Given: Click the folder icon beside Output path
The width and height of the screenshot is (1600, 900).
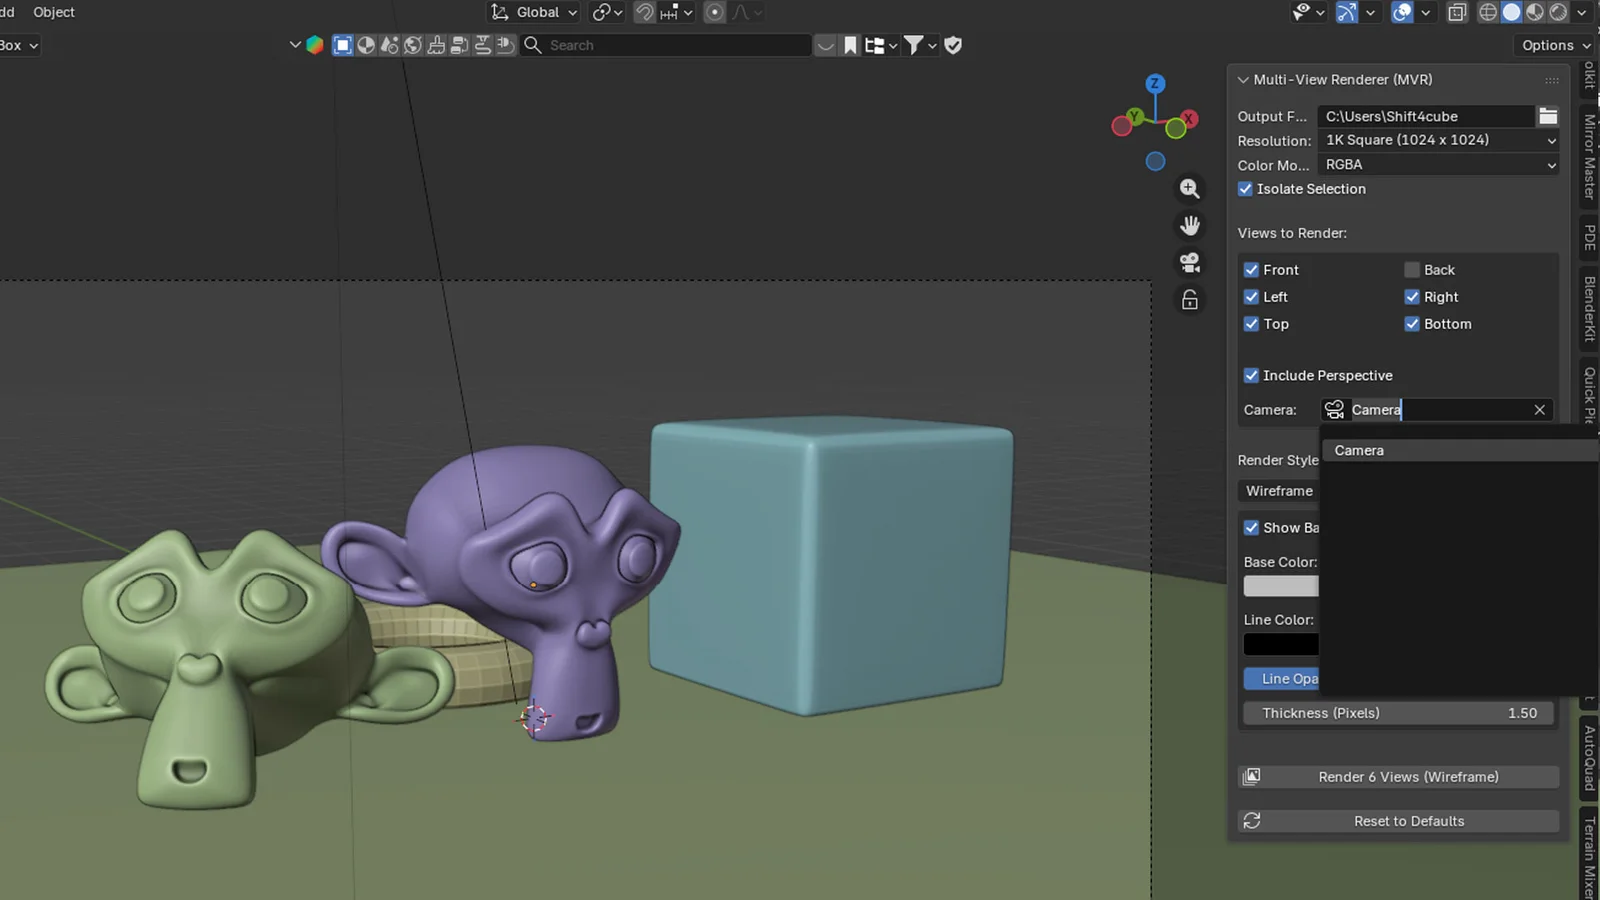Looking at the screenshot, I should [1548, 116].
